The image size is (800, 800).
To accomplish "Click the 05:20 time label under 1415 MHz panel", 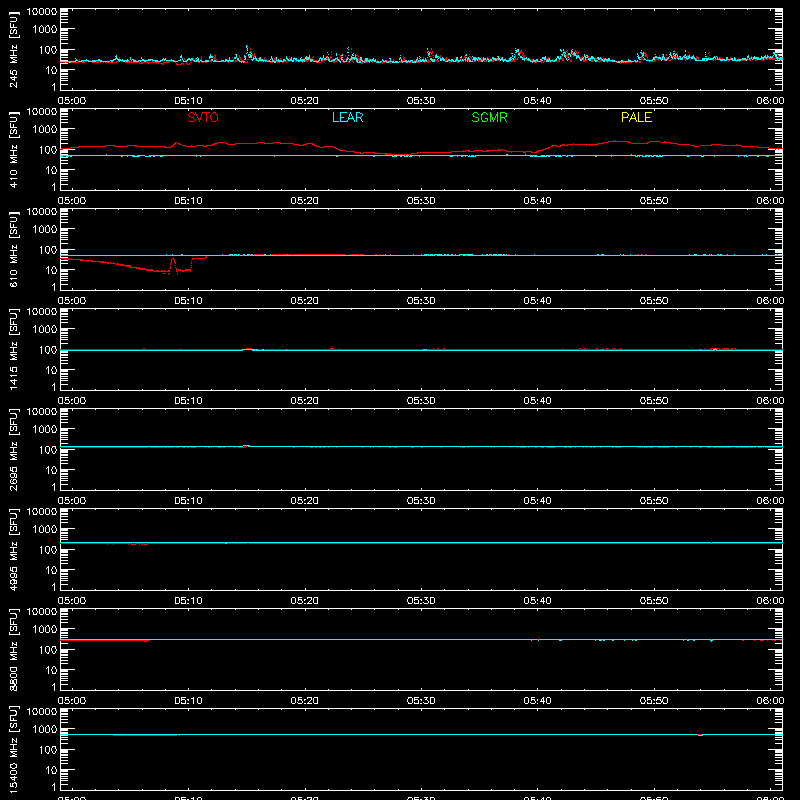I will pos(305,401).
